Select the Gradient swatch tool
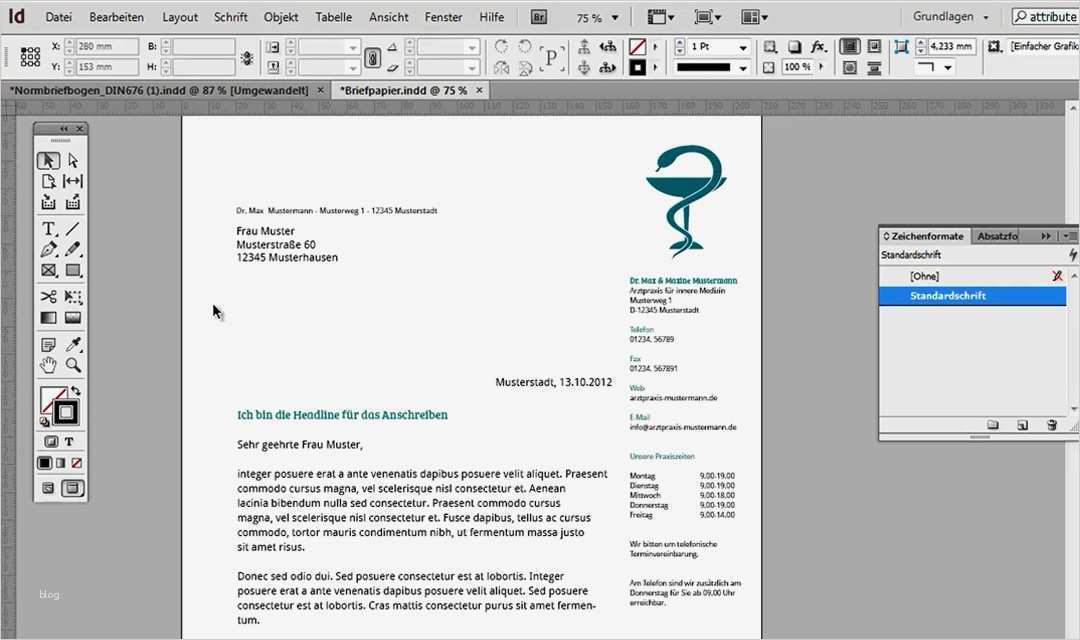Viewport: 1080px width, 640px height. coord(47,317)
